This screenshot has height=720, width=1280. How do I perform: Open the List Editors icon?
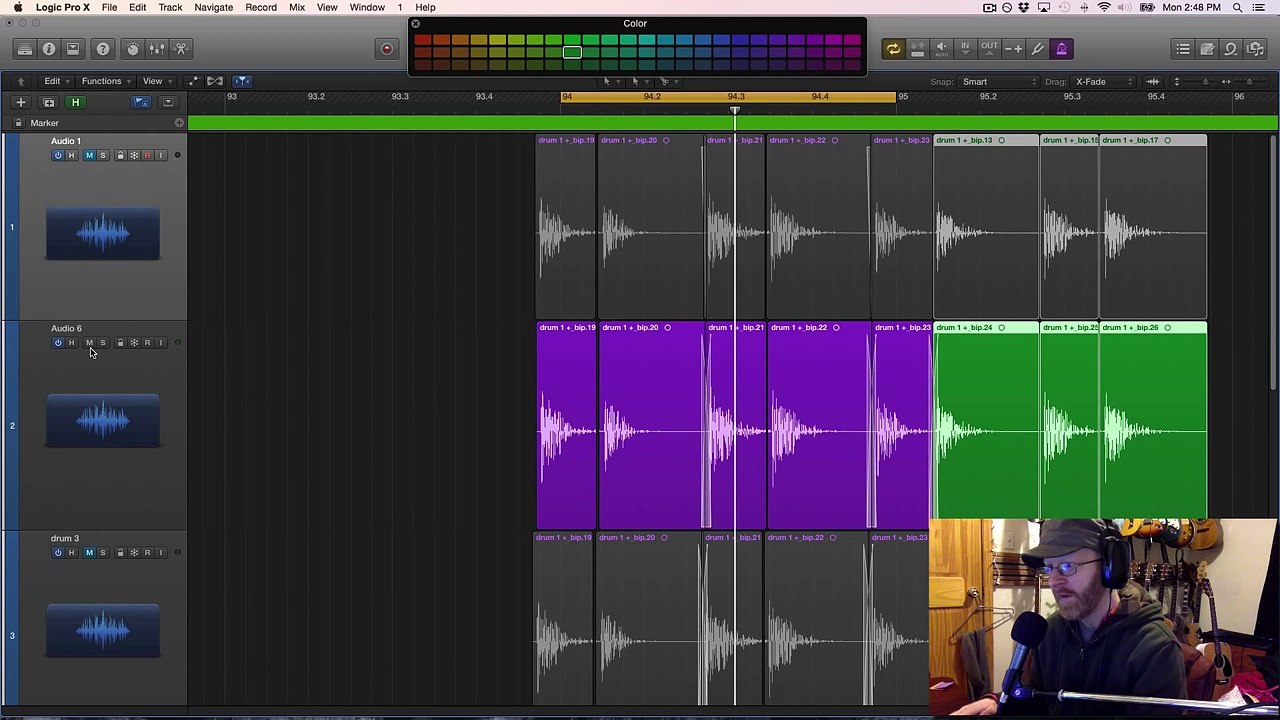click(1183, 48)
